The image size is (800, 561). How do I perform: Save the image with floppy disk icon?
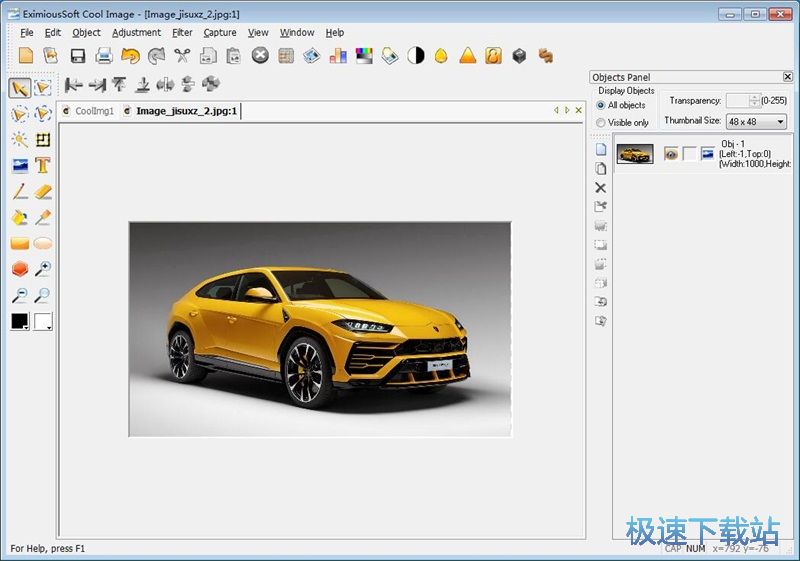point(77,56)
